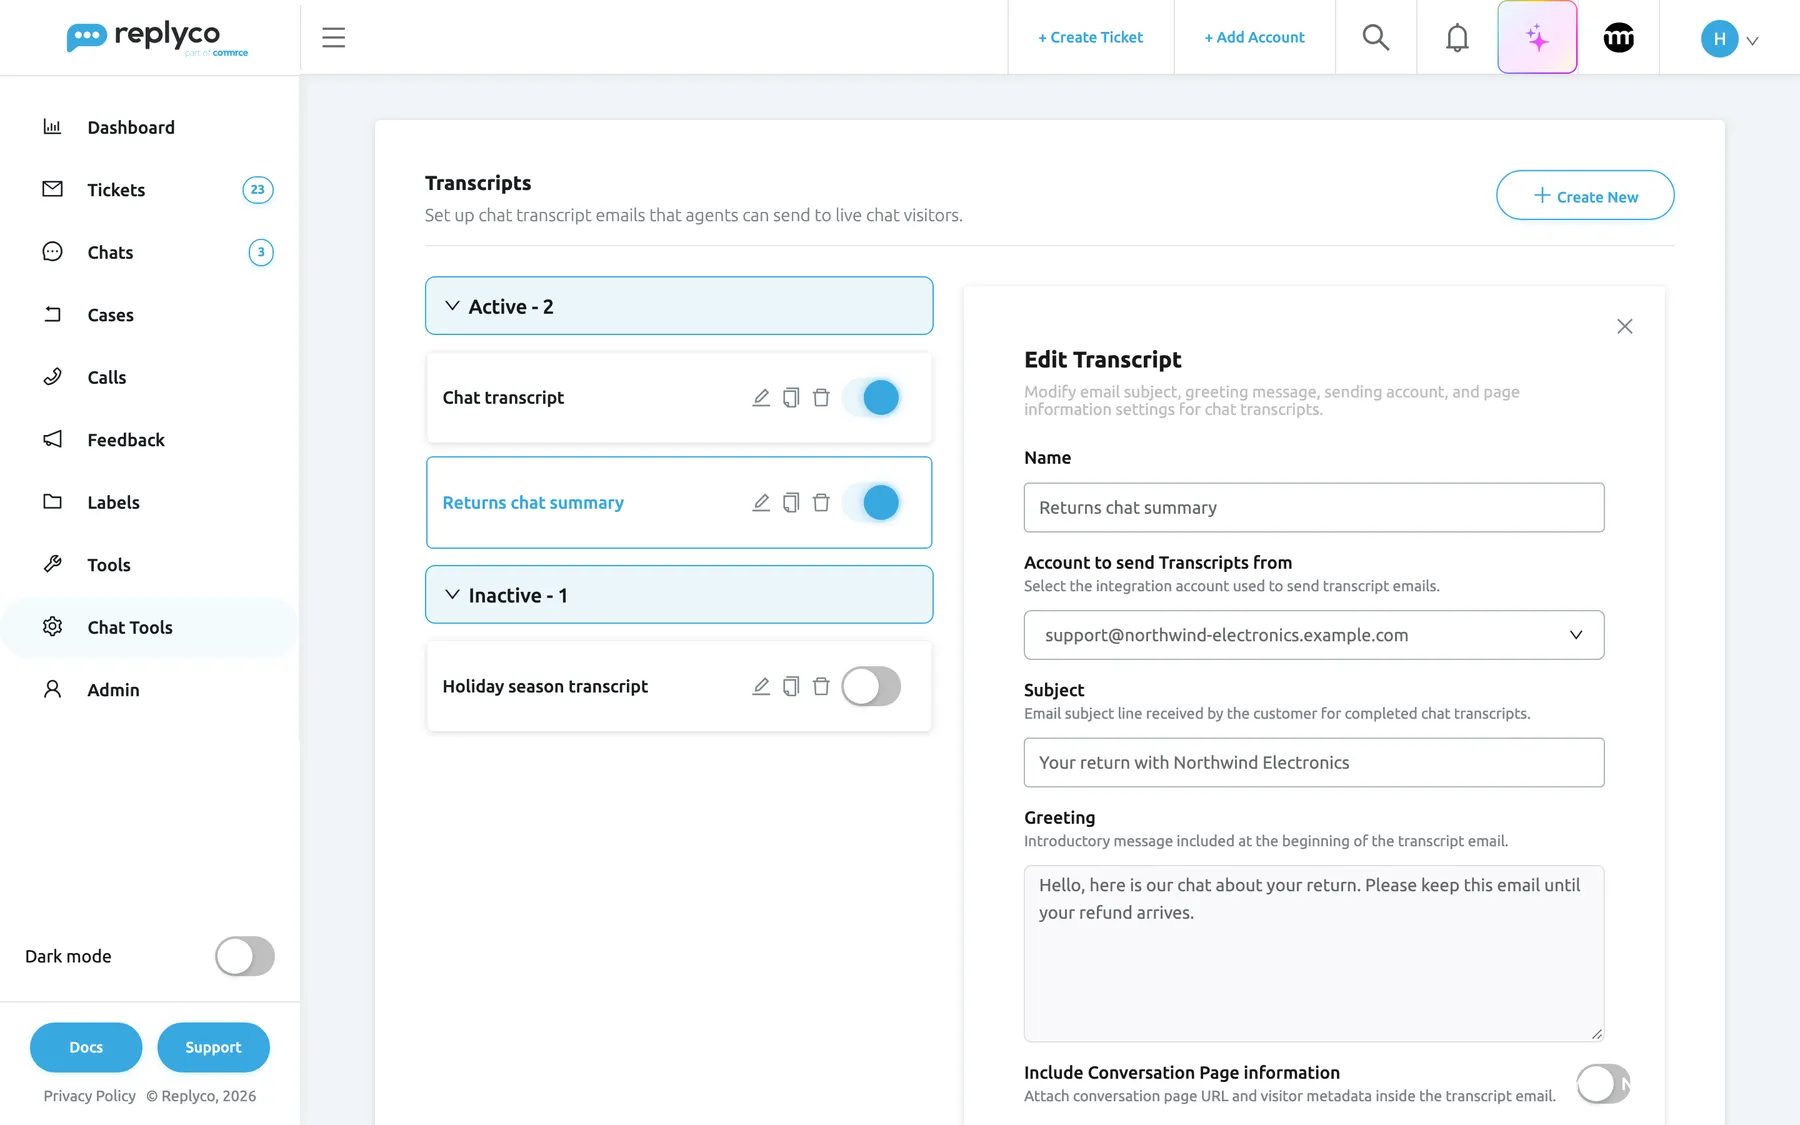1800x1125 pixels.
Task: Toggle Dark mode switch
Action: pos(245,956)
